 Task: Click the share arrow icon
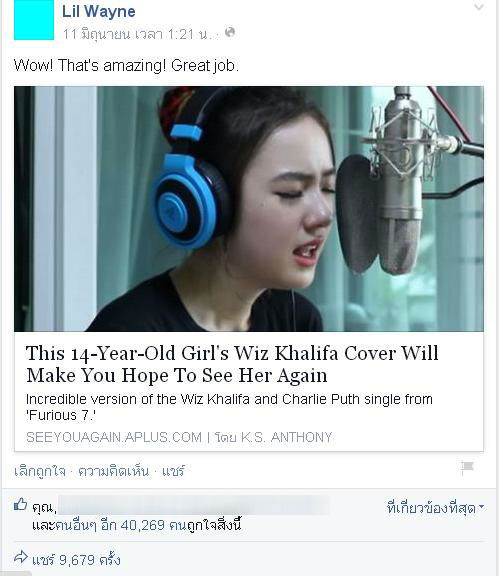coord(21,557)
